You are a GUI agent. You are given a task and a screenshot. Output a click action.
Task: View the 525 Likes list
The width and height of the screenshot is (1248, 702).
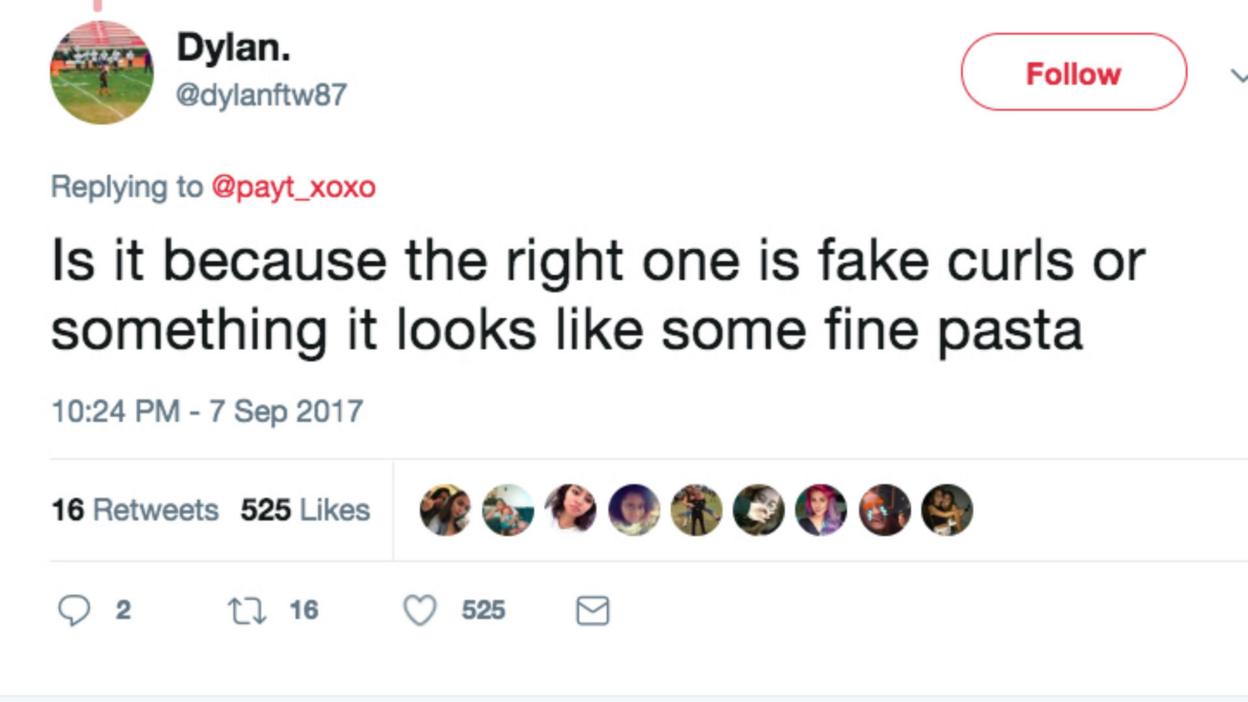click(305, 510)
